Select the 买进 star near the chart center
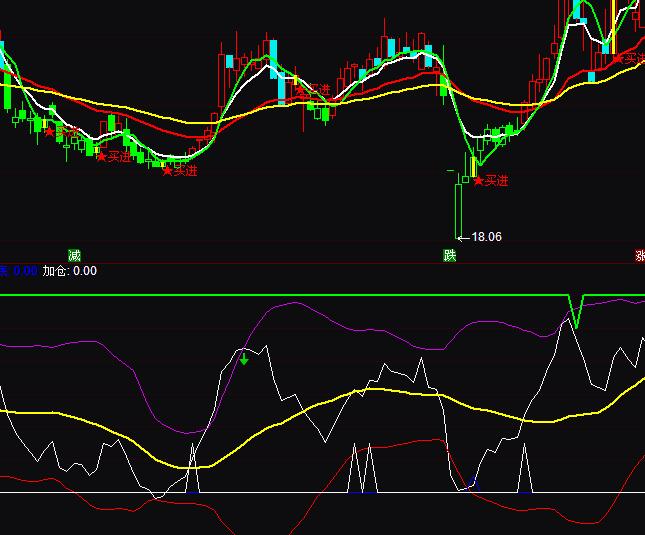This screenshot has height=535, width=645. click(x=300, y=90)
